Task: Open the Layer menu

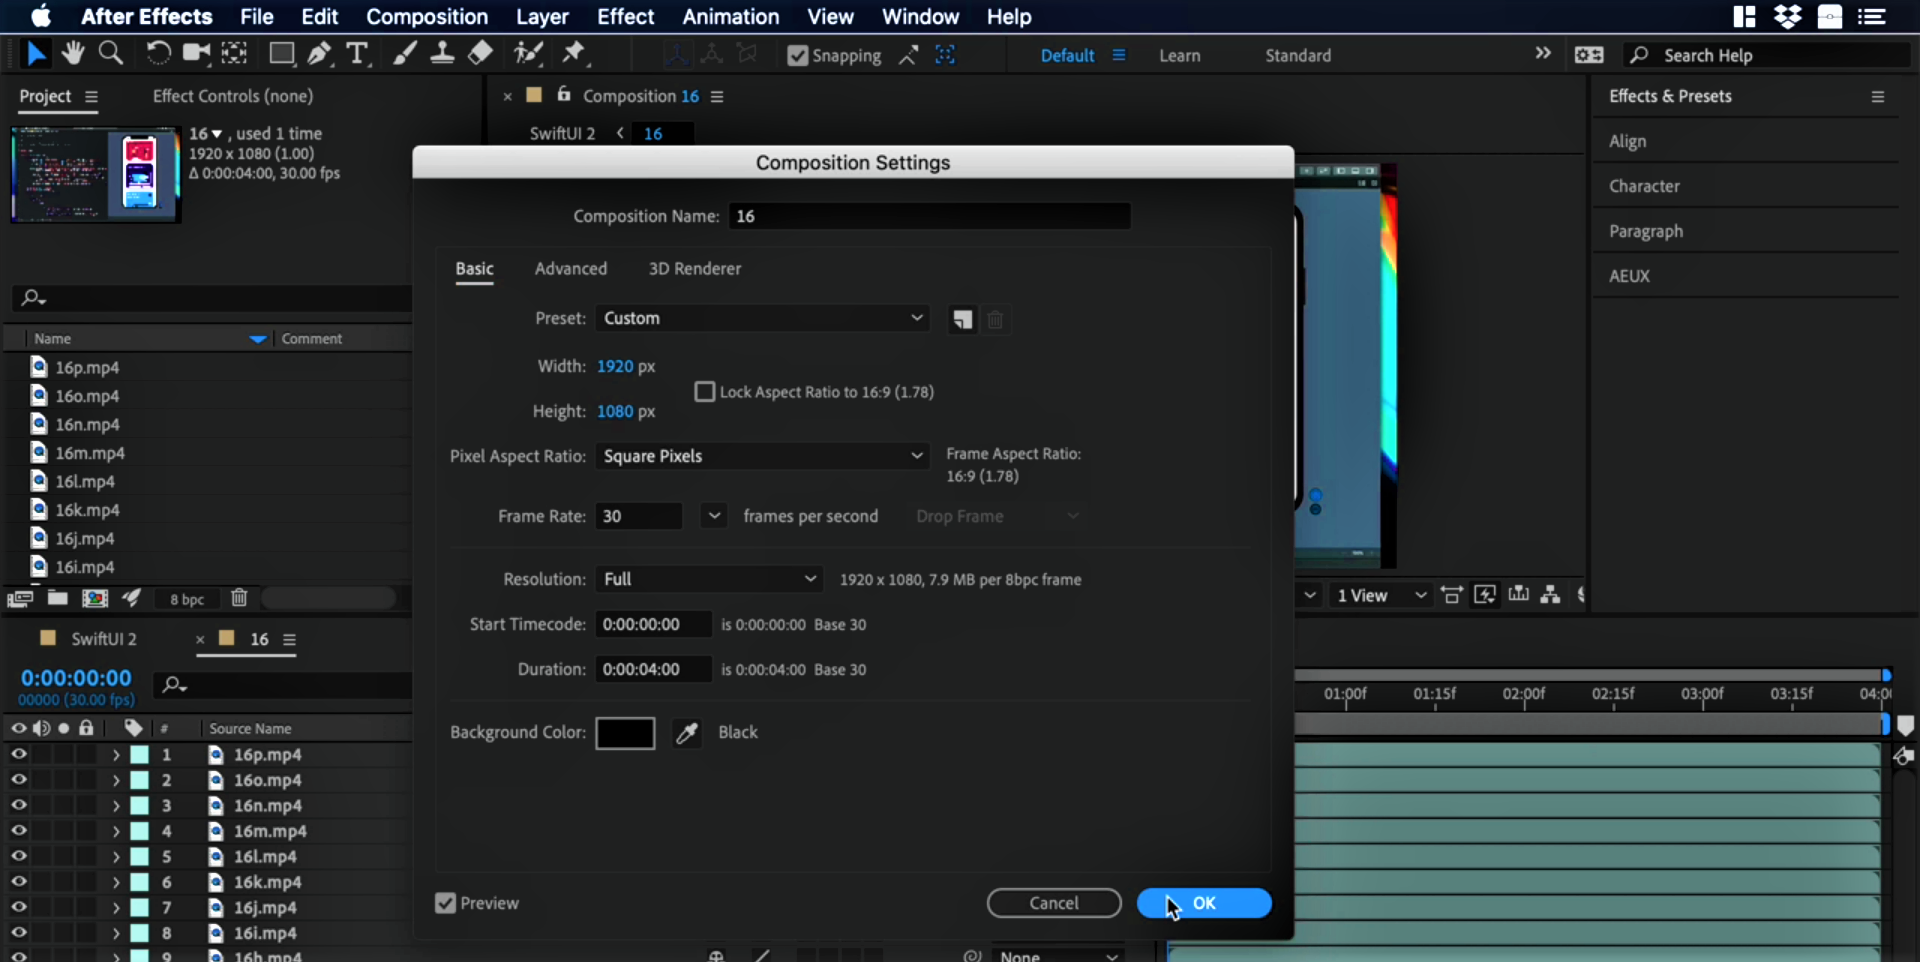Action: (542, 16)
